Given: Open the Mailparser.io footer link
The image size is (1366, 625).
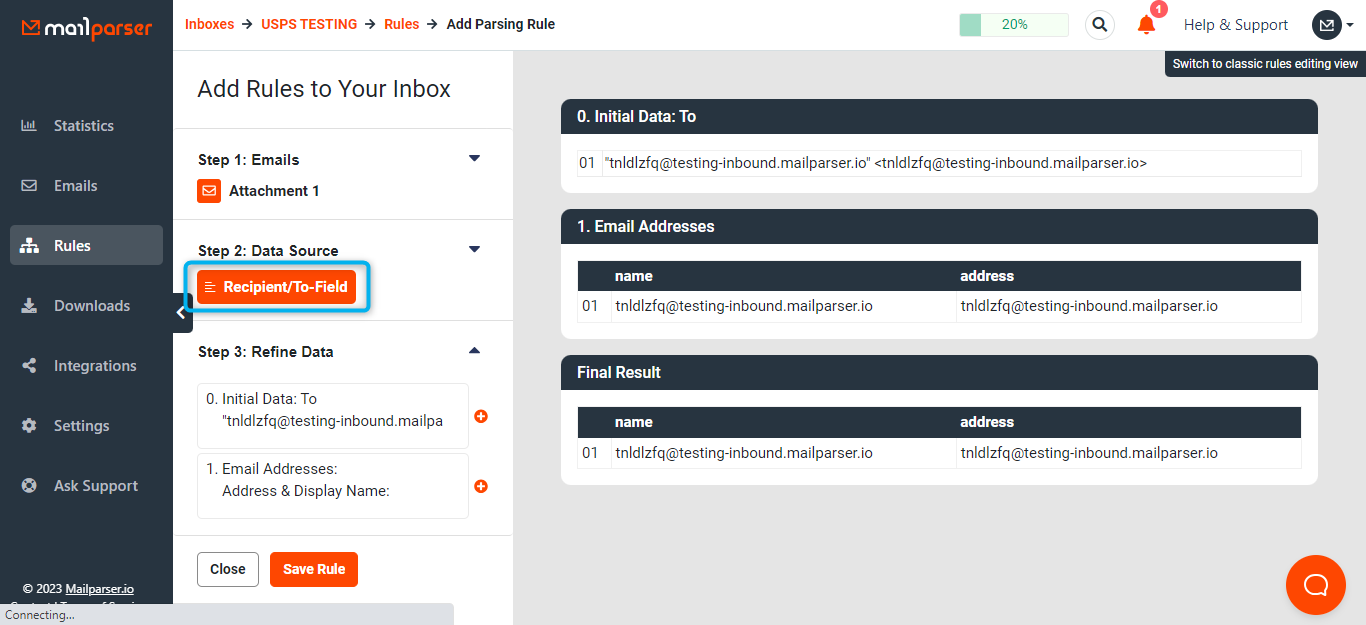Looking at the screenshot, I should pos(99,588).
